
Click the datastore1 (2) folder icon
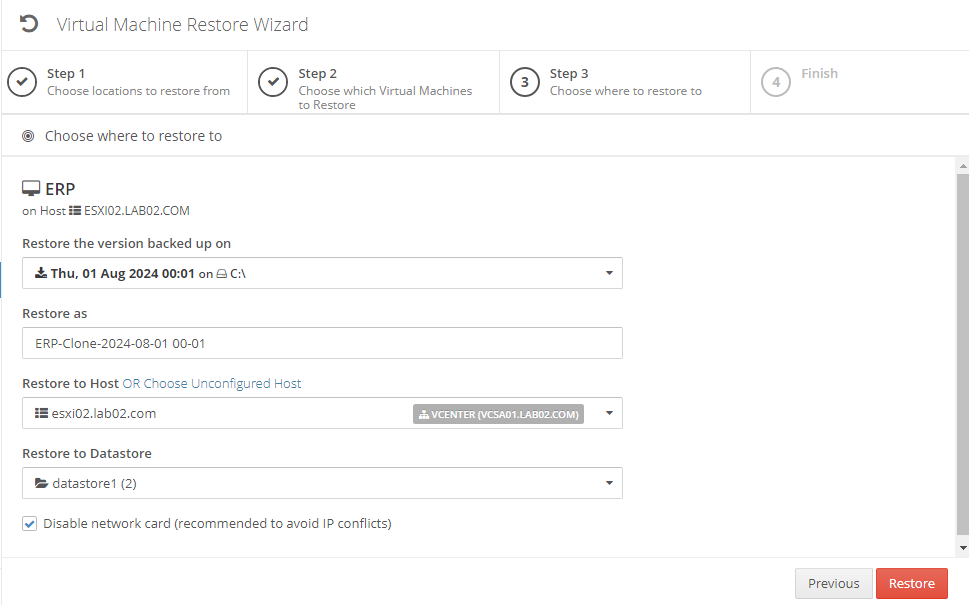[x=41, y=483]
